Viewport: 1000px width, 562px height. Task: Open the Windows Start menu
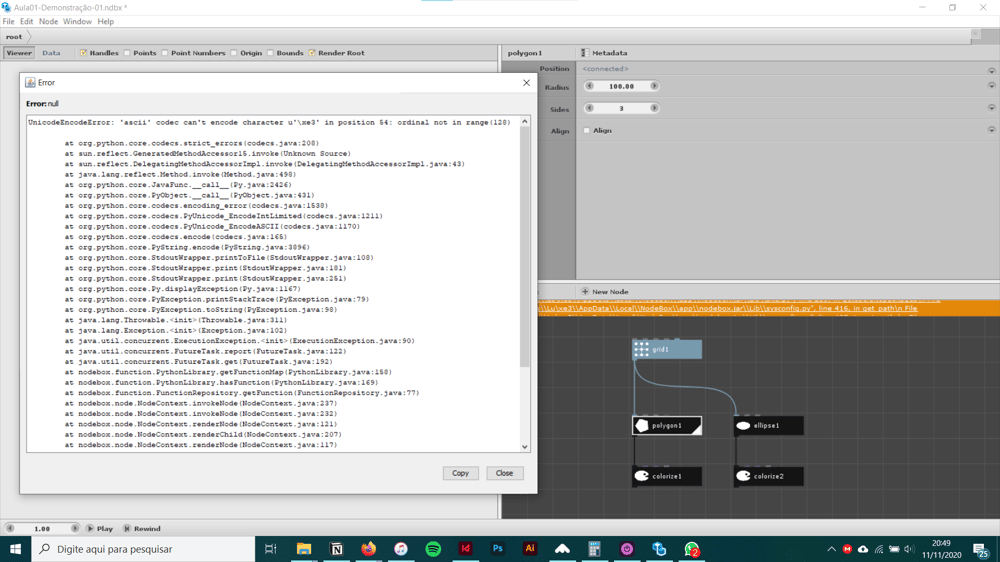[15, 549]
